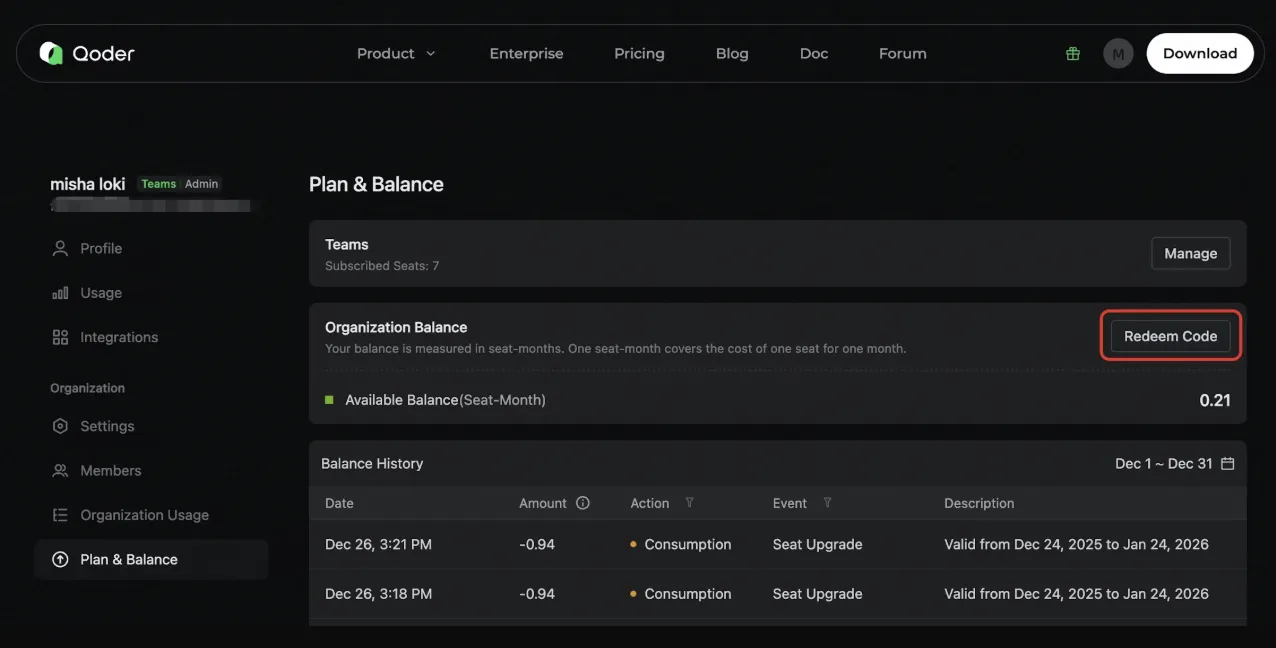Click the Dec 26, 3:21 PM date cell
1276x648 pixels.
pyautogui.click(x=378, y=544)
